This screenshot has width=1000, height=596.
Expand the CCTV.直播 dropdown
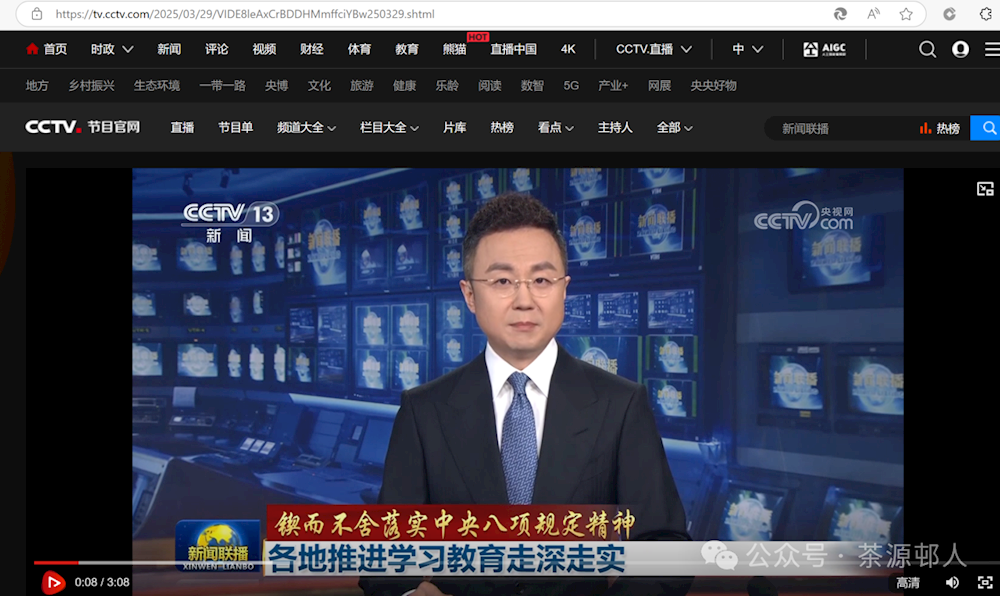(654, 49)
